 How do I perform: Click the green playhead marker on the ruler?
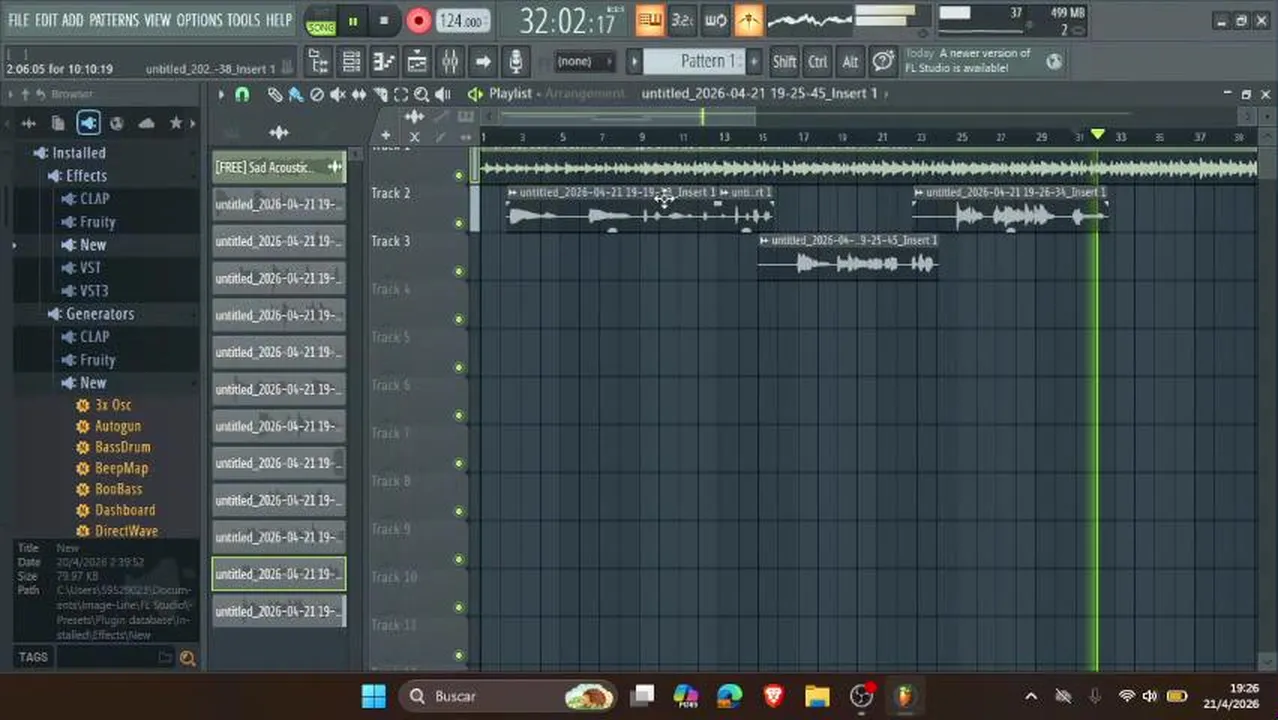click(1098, 134)
